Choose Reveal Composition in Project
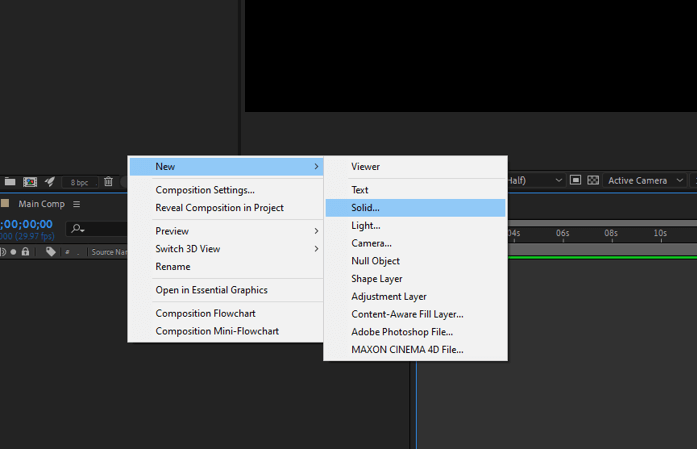The height and width of the screenshot is (449, 697). click(226, 208)
